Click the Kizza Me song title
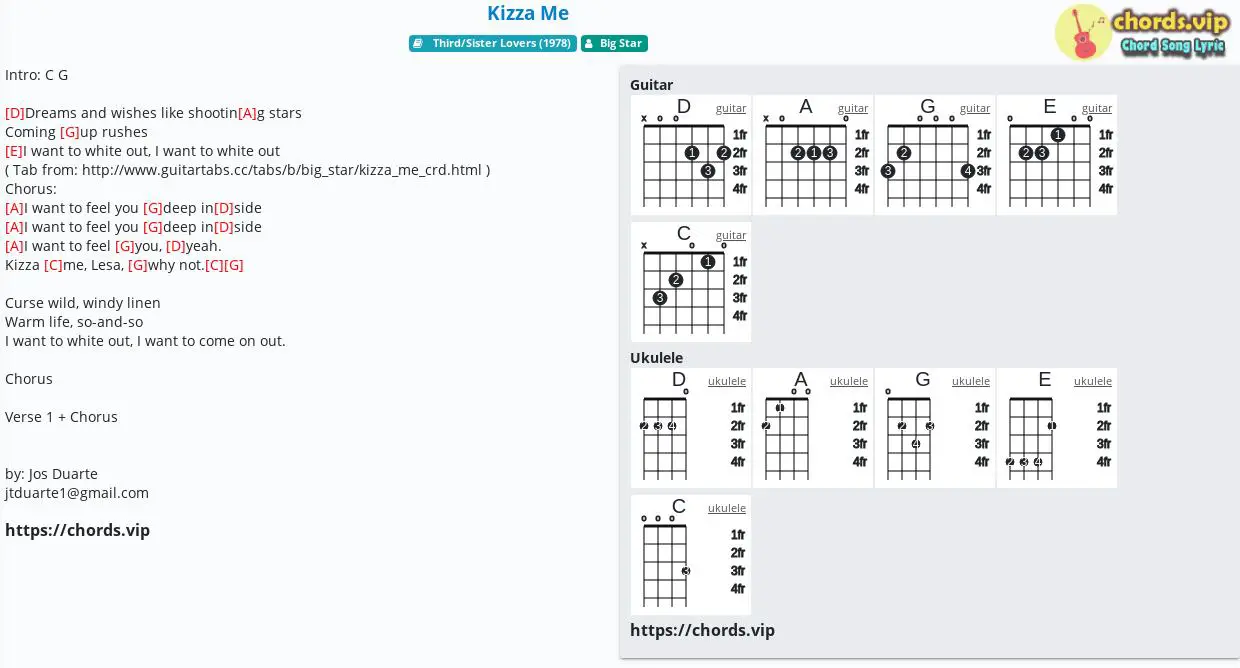 (528, 13)
